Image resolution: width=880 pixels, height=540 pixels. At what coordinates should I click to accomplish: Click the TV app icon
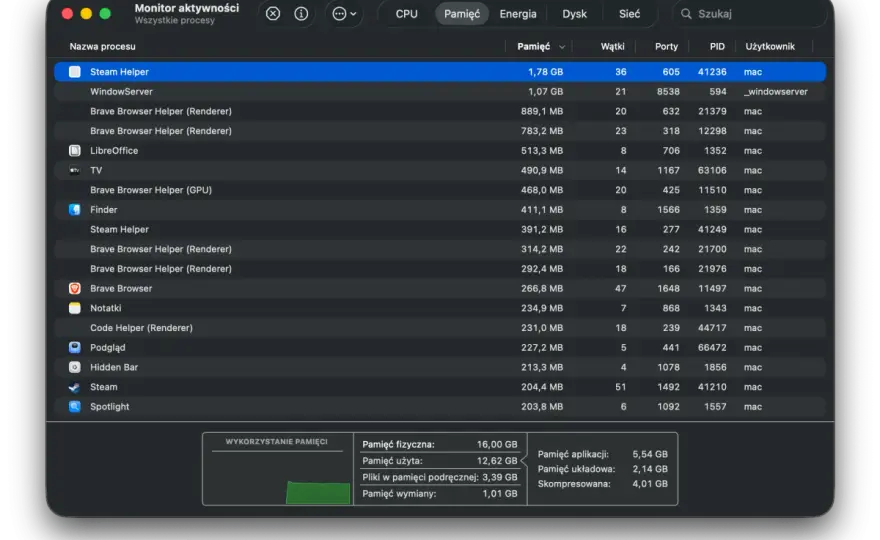[75, 170]
